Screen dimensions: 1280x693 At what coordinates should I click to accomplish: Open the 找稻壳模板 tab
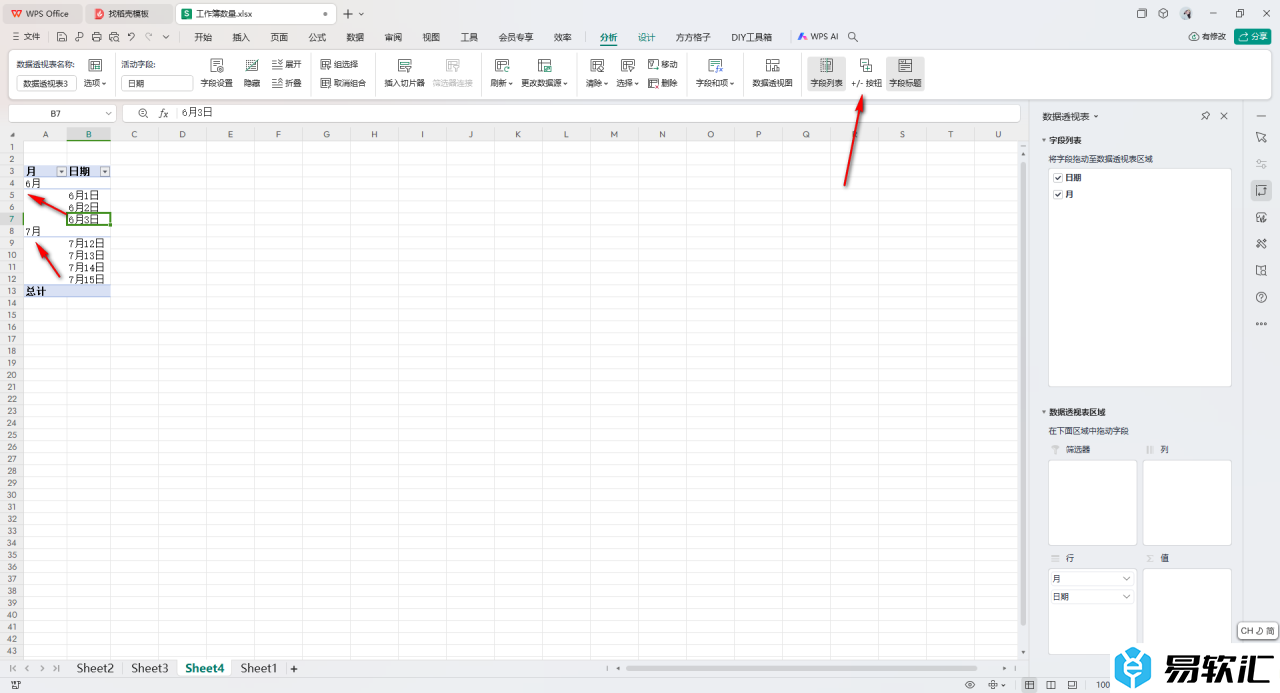128,14
